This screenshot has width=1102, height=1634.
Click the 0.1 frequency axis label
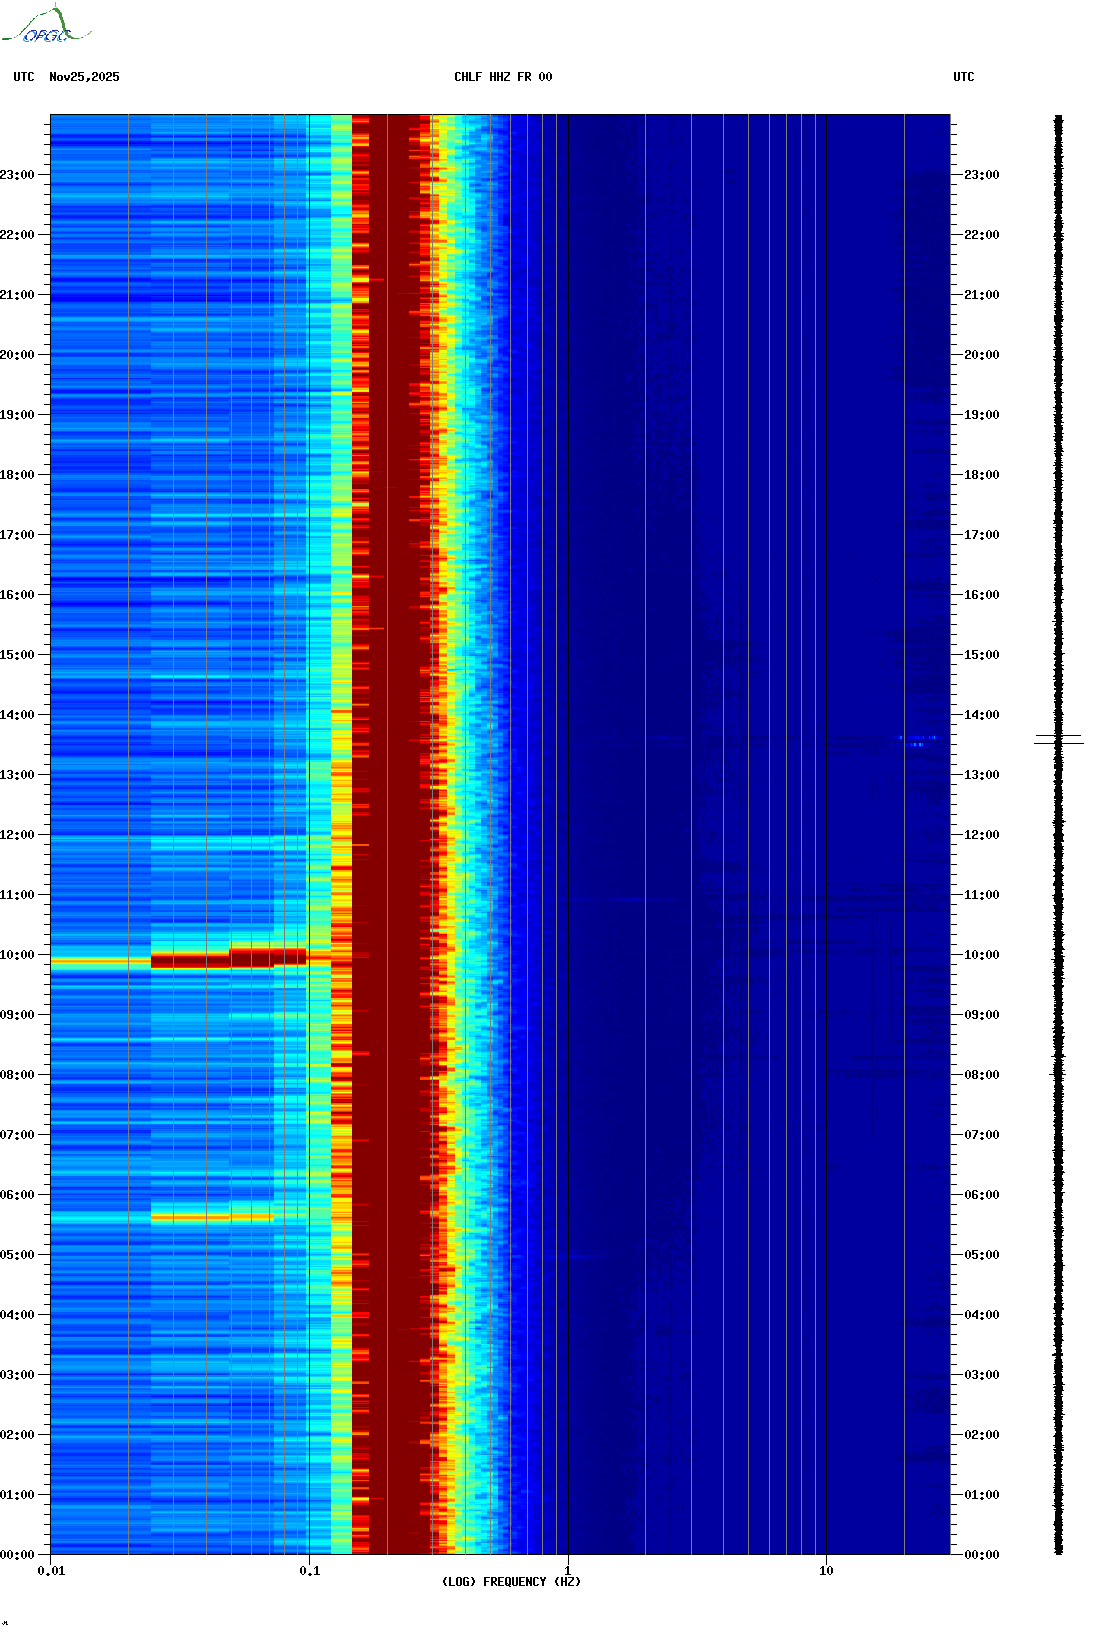point(309,1571)
